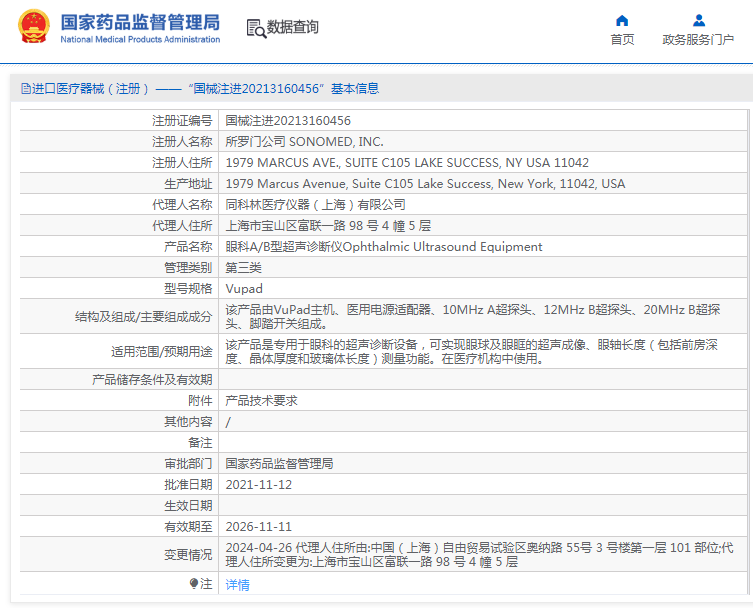Click the document icon before 进口医疗器械
753x608 pixels.
[25, 88]
